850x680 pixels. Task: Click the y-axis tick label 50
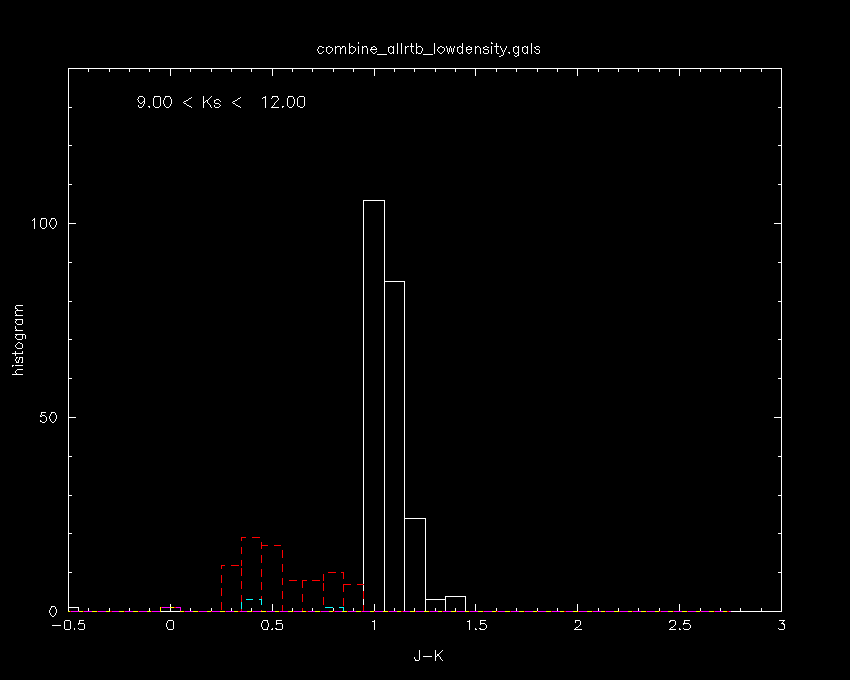[x=49, y=418]
